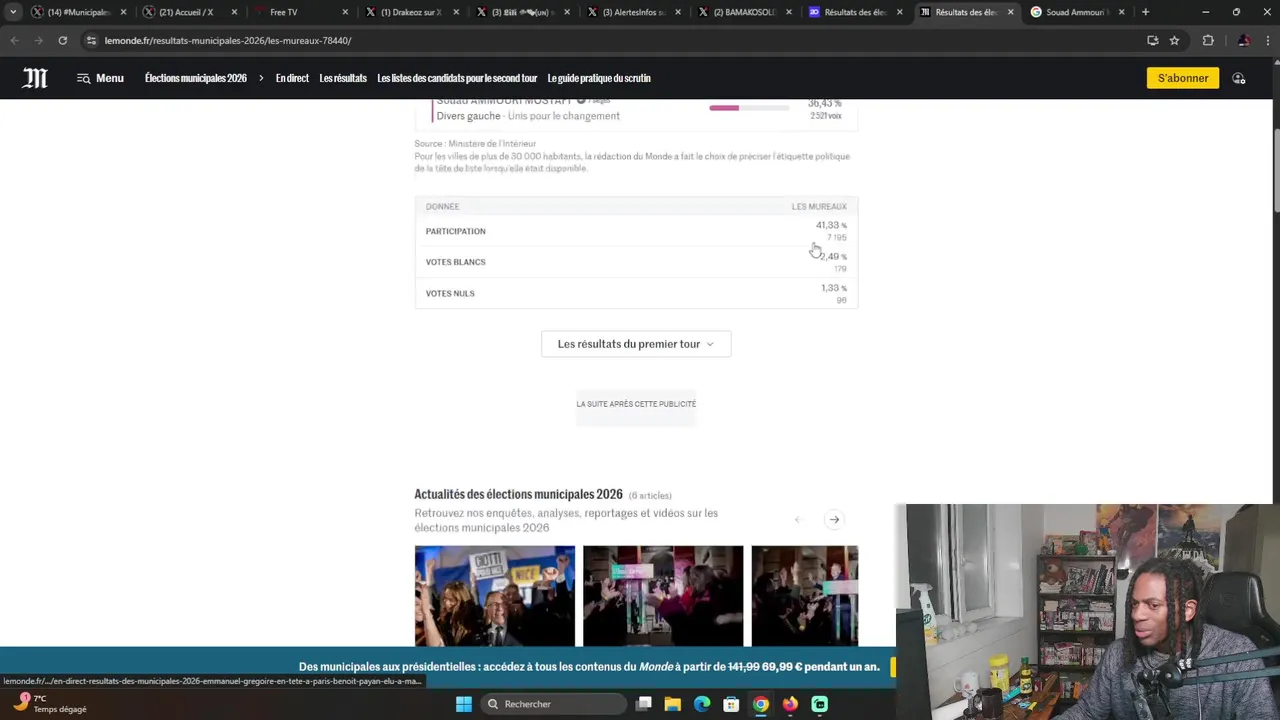Open the tab search dropdown arrow
The width and height of the screenshot is (1280, 720).
coord(13,12)
